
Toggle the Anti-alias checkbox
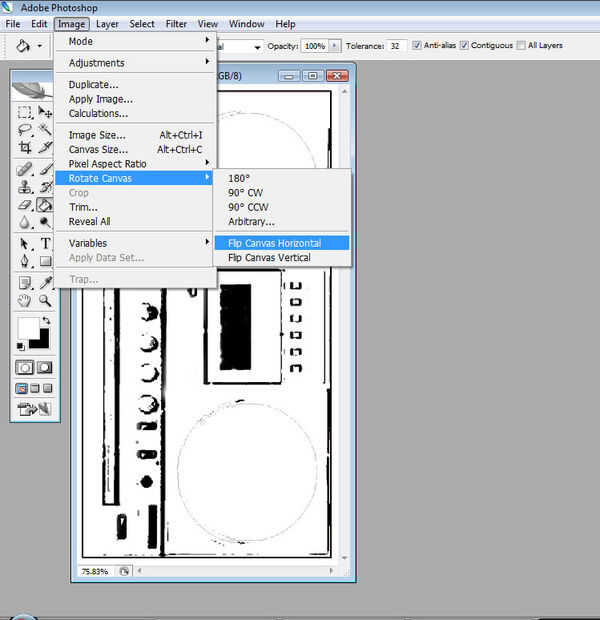(416, 45)
